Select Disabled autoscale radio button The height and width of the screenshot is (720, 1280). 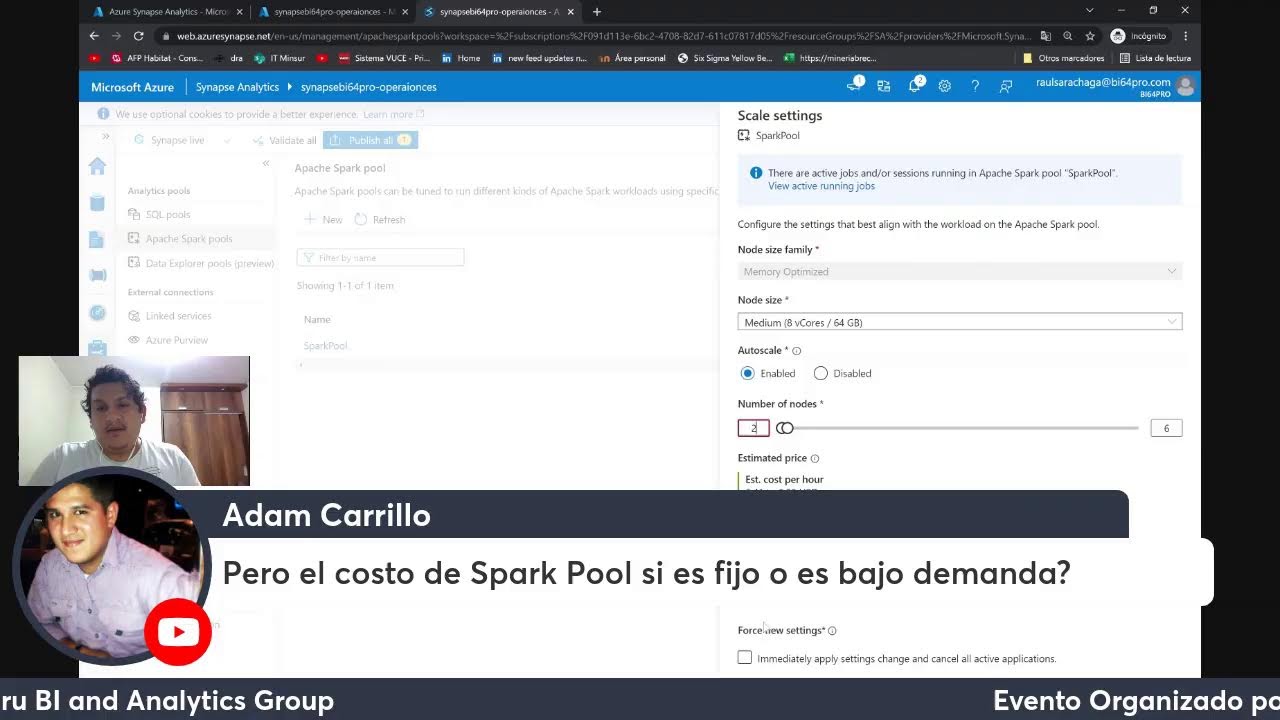click(x=821, y=373)
